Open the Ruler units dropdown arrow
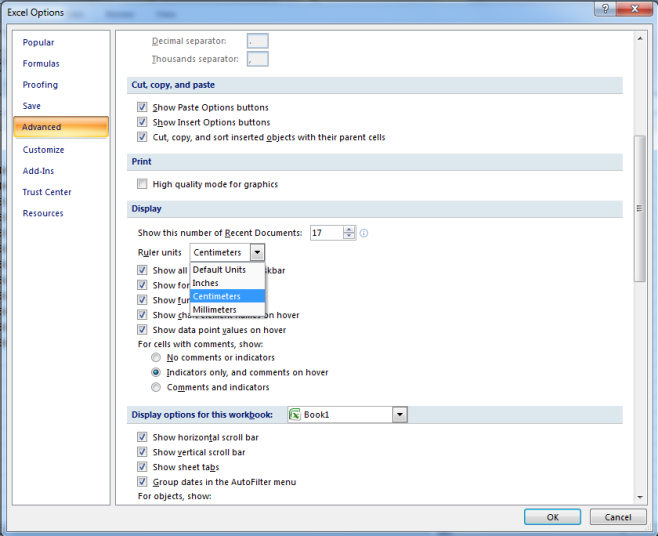Screen dimensions: 658x536 [x=257, y=253]
